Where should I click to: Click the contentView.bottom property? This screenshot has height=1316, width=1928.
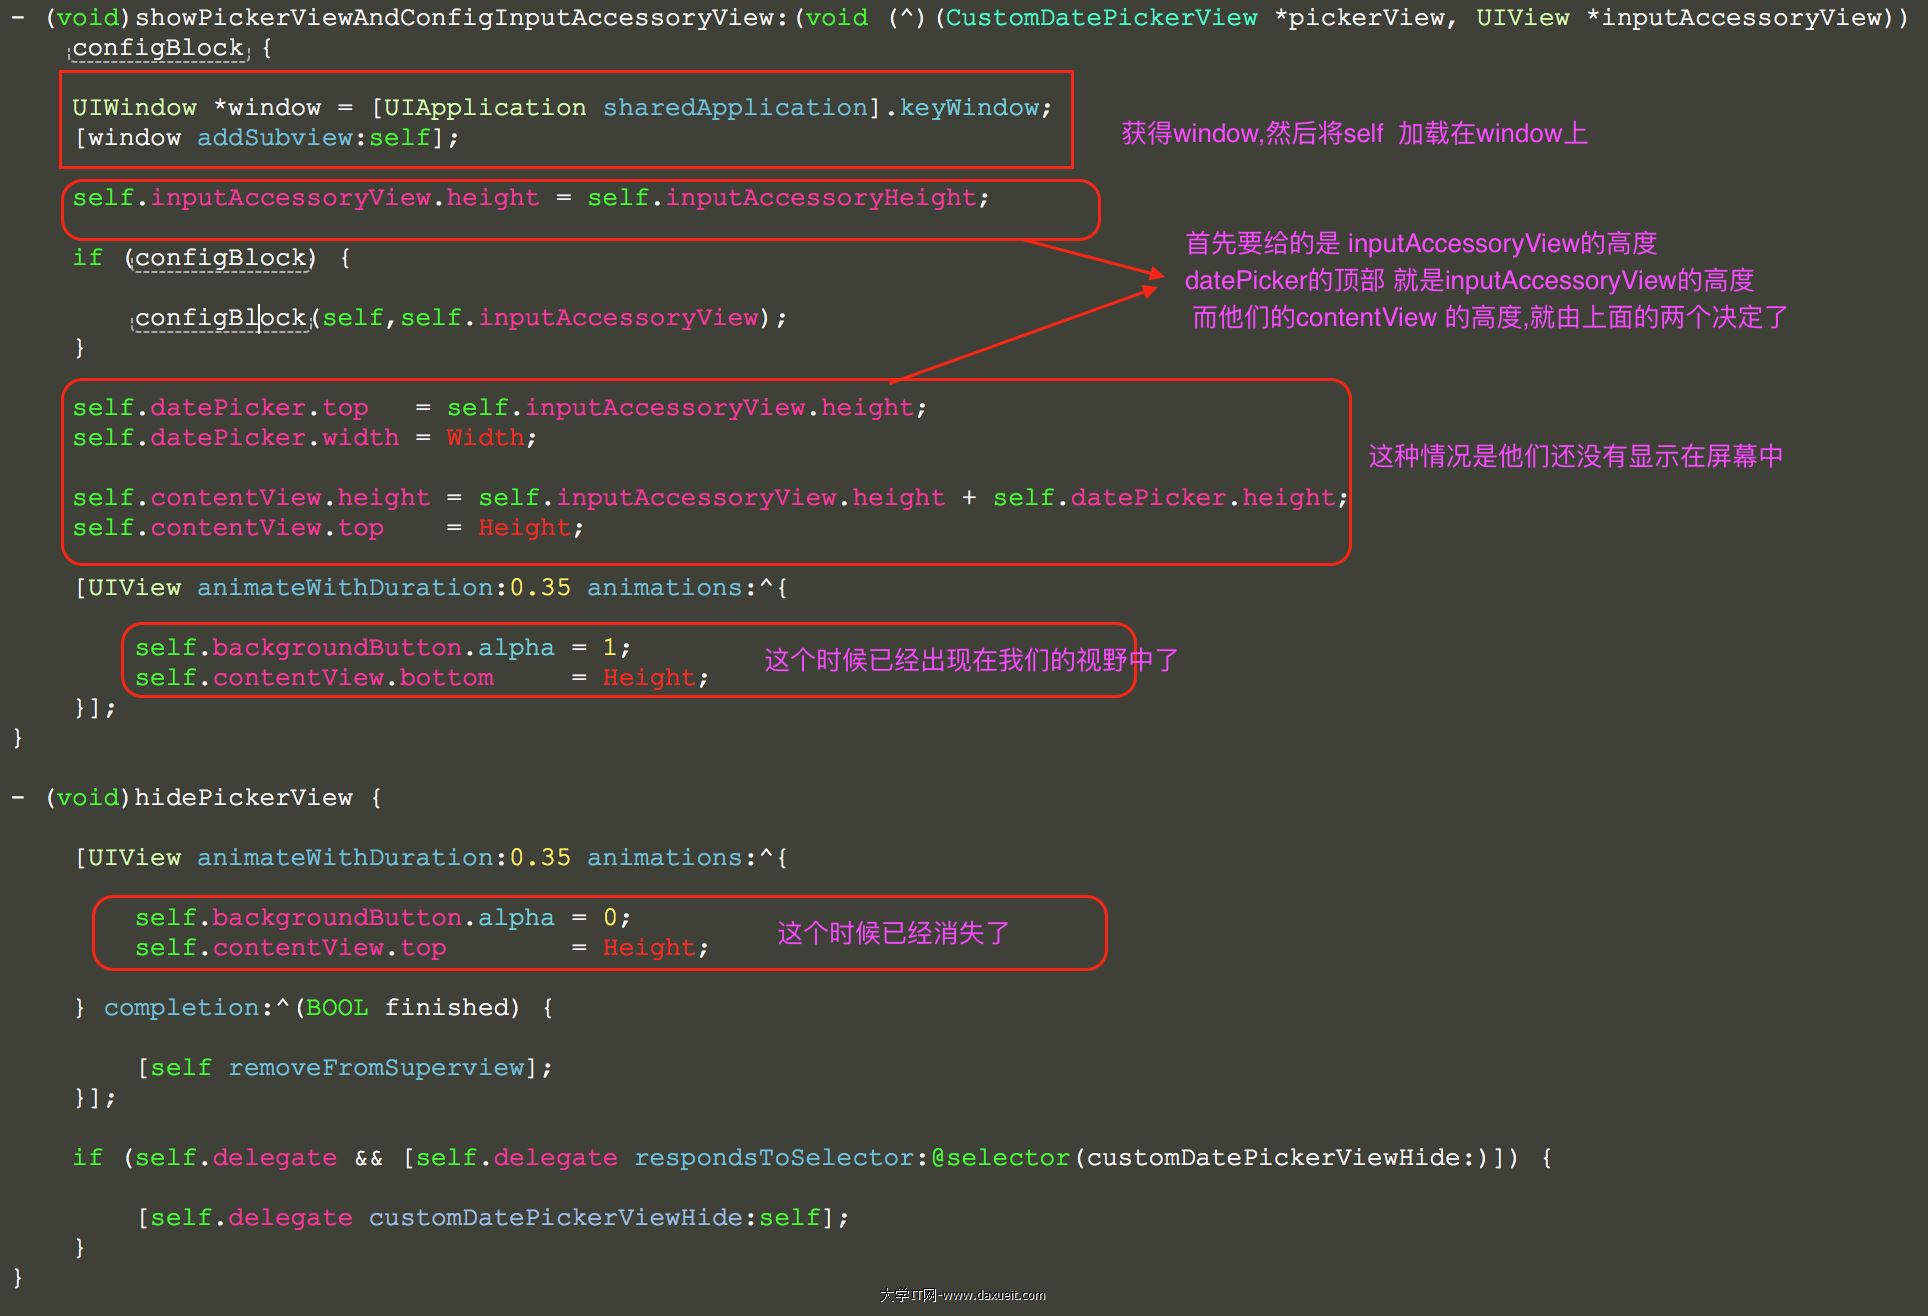click(353, 678)
